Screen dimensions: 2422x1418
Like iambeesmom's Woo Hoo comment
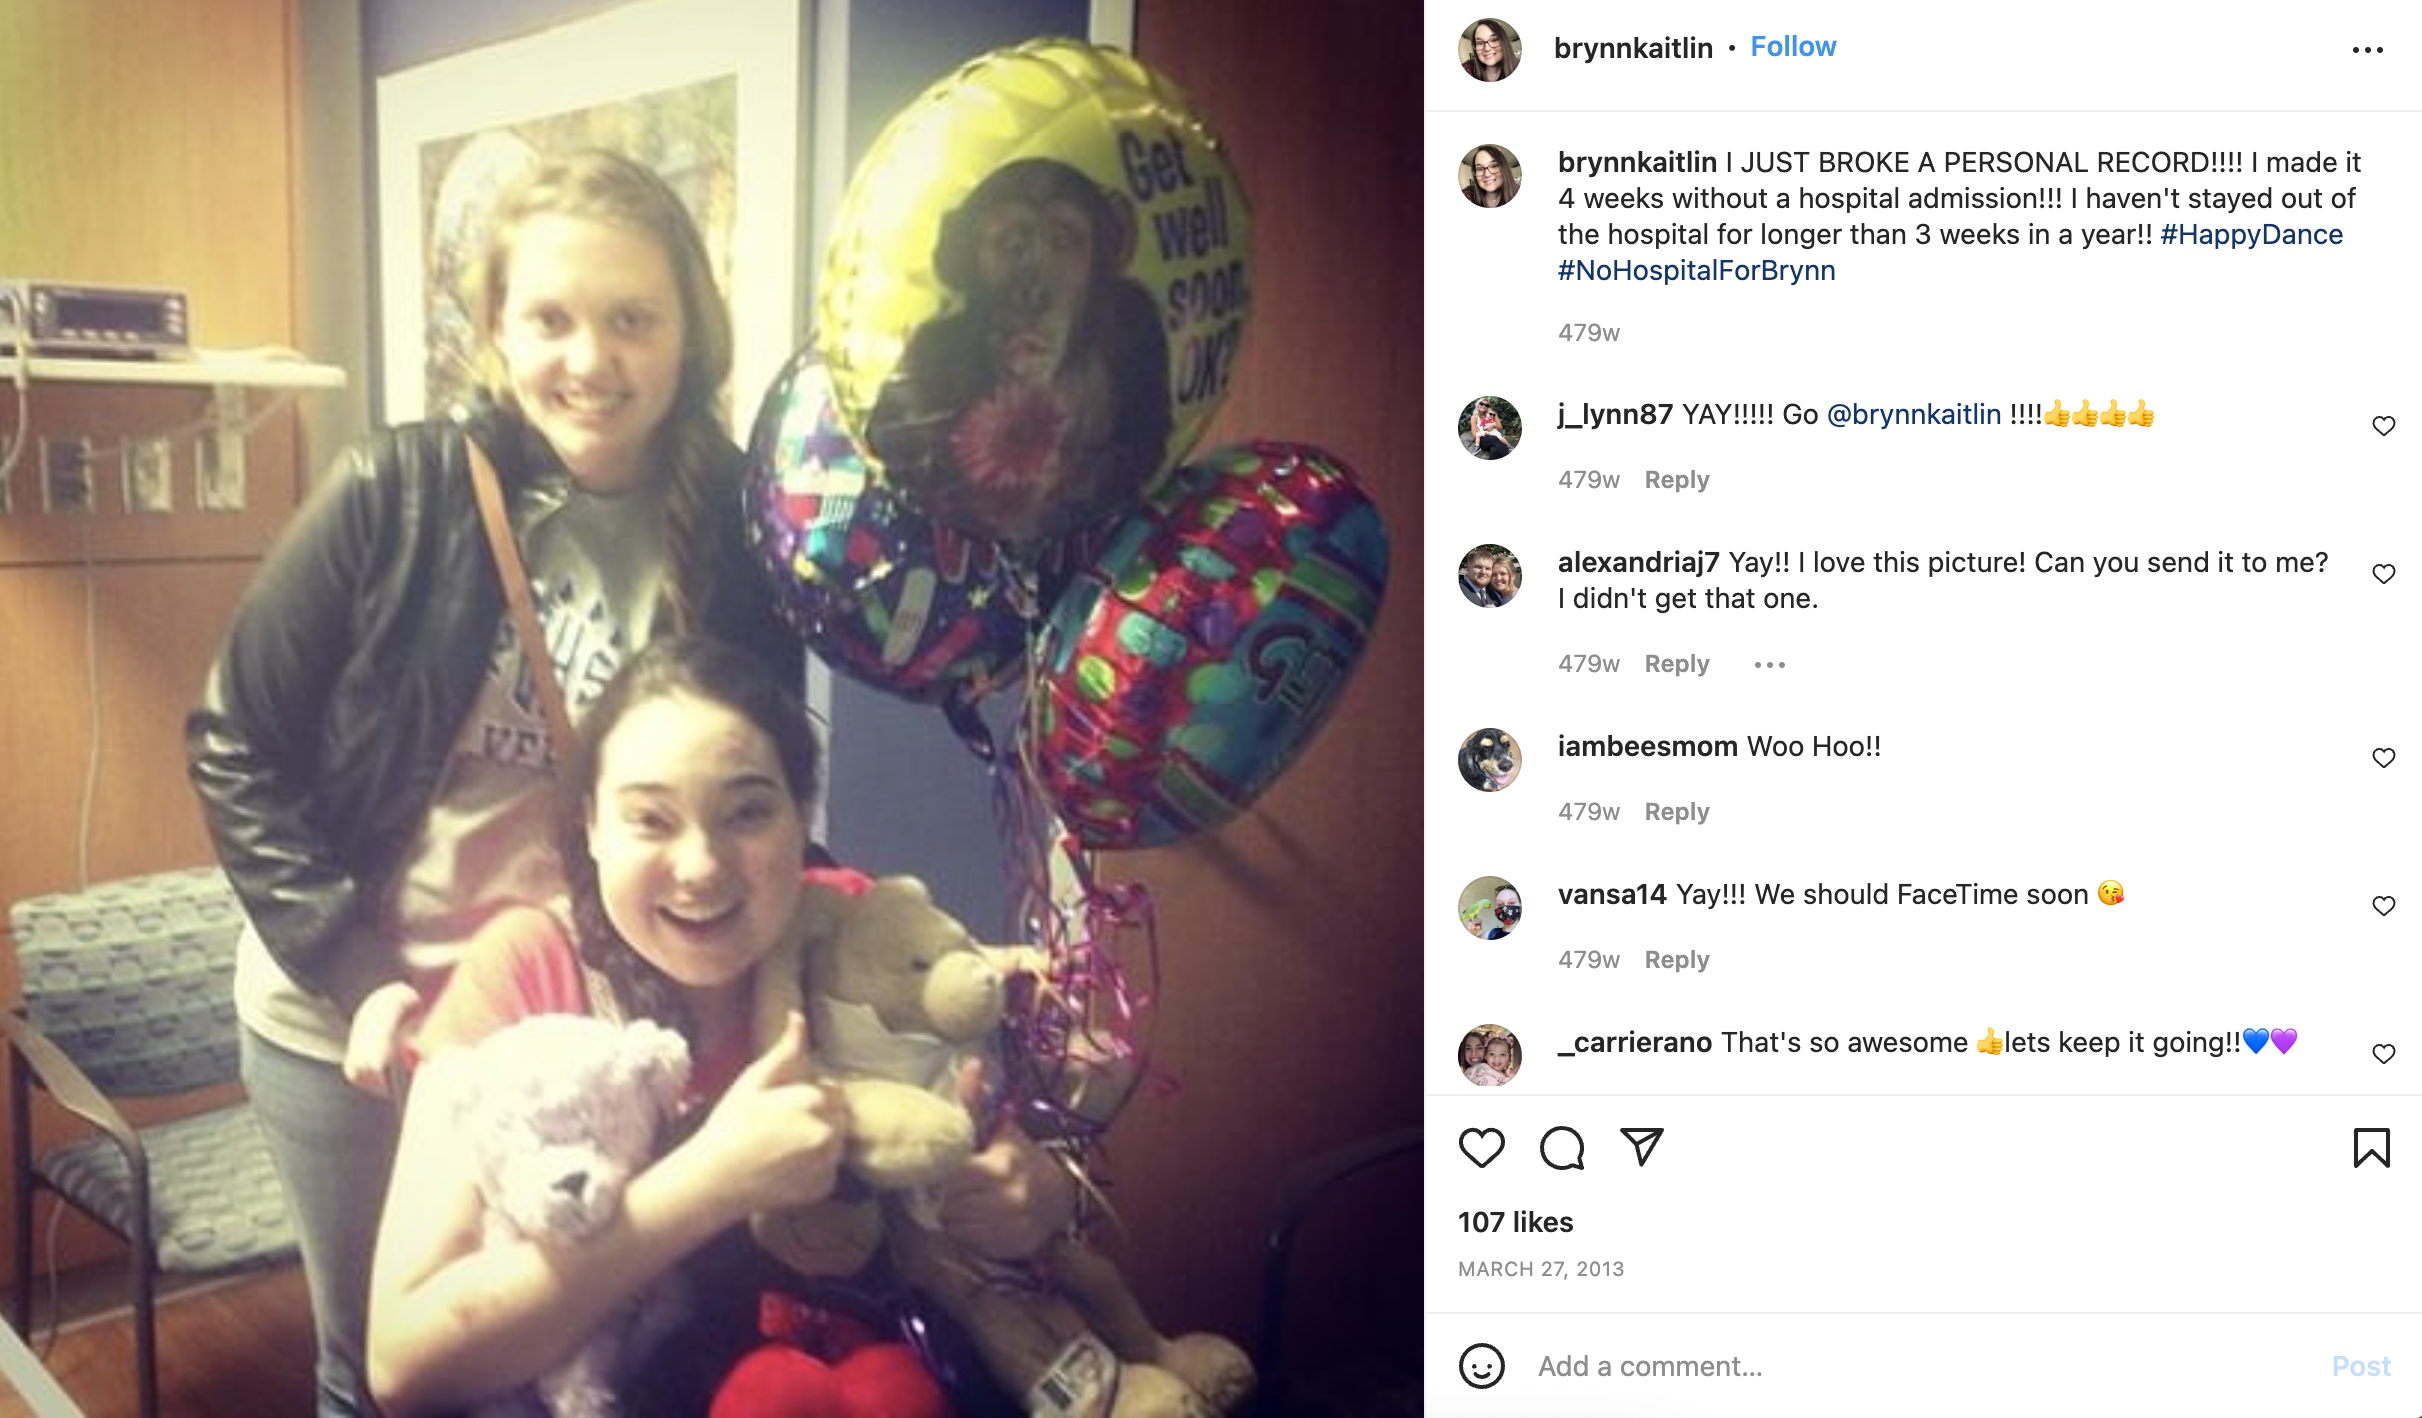[x=2383, y=758]
